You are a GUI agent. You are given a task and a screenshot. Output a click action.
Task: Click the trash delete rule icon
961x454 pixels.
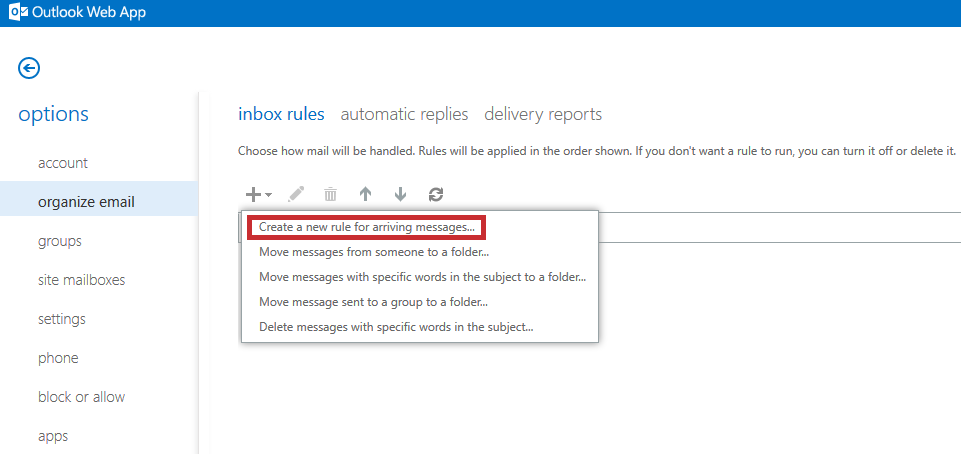(x=330, y=195)
